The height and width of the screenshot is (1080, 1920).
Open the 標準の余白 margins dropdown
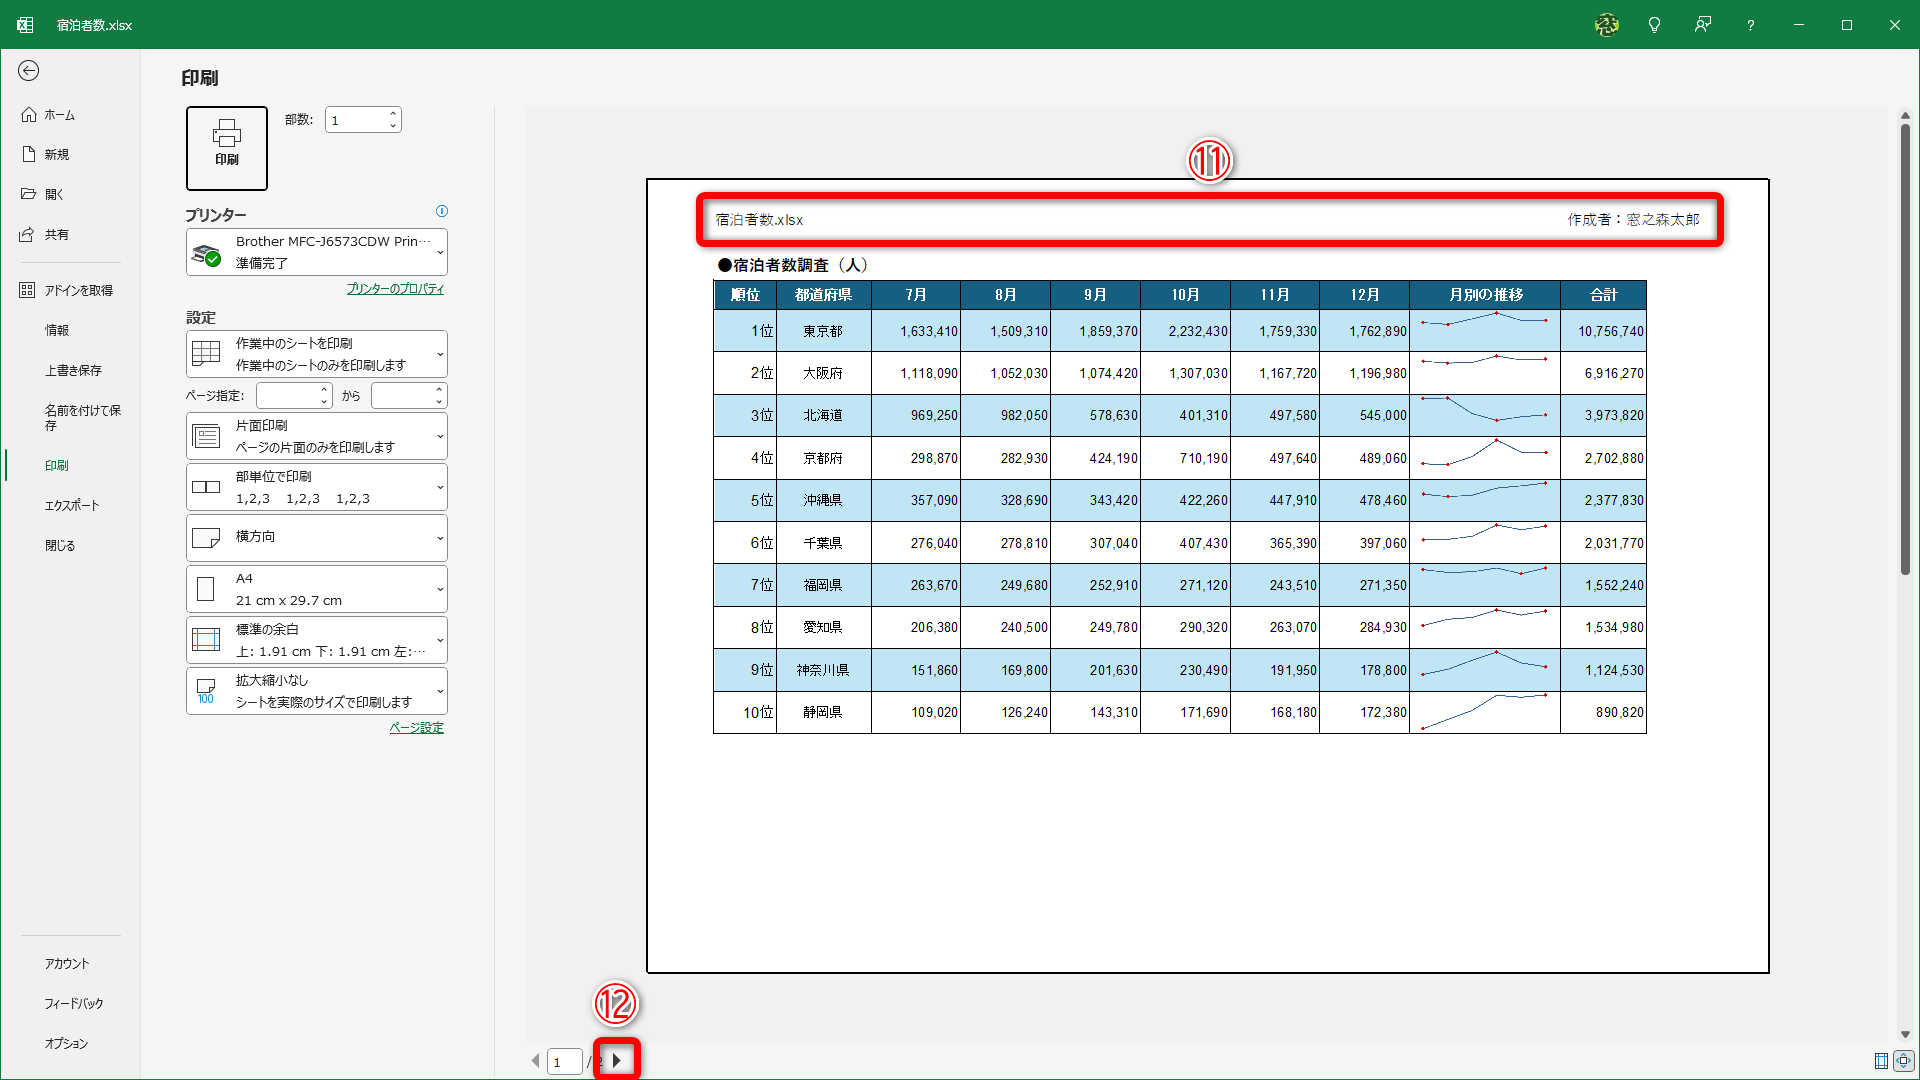click(x=317, y=640)
